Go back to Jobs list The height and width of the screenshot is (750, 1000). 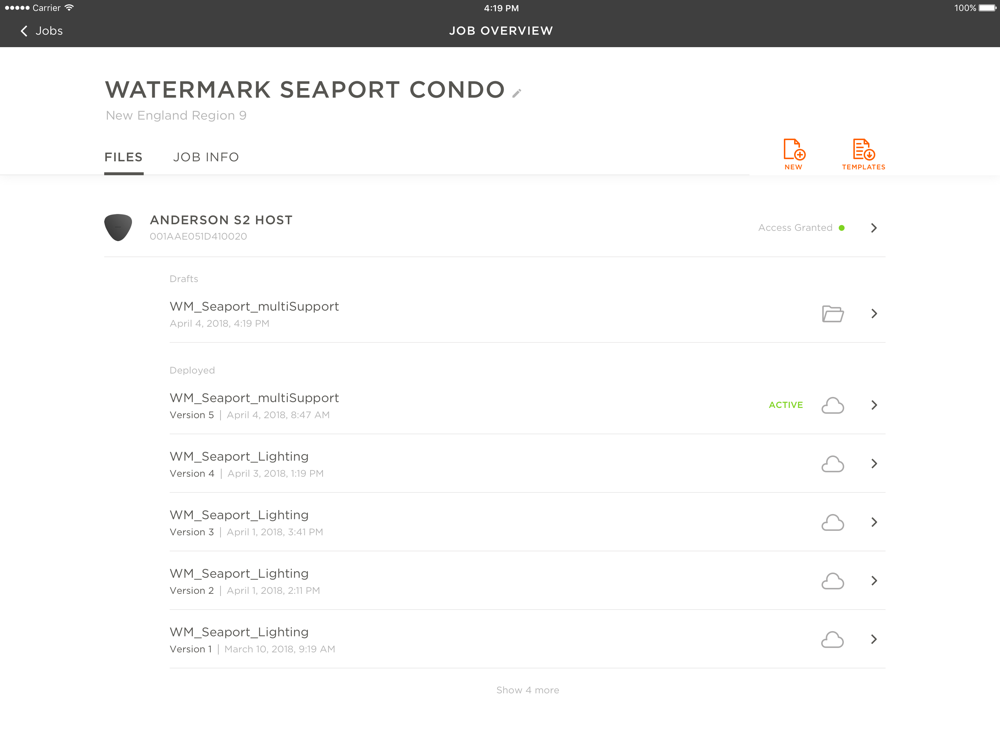pos(41,31)
